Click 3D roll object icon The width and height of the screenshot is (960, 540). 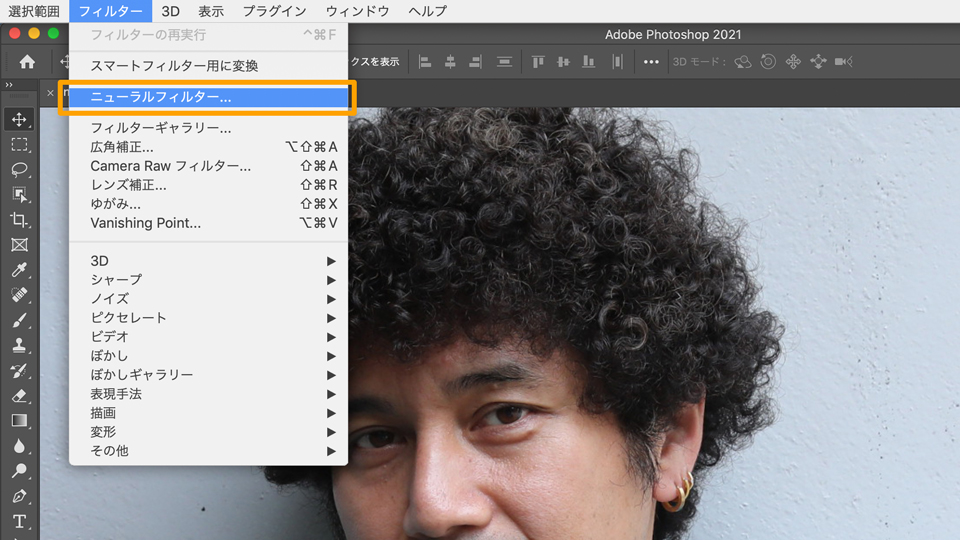[768, 61]
